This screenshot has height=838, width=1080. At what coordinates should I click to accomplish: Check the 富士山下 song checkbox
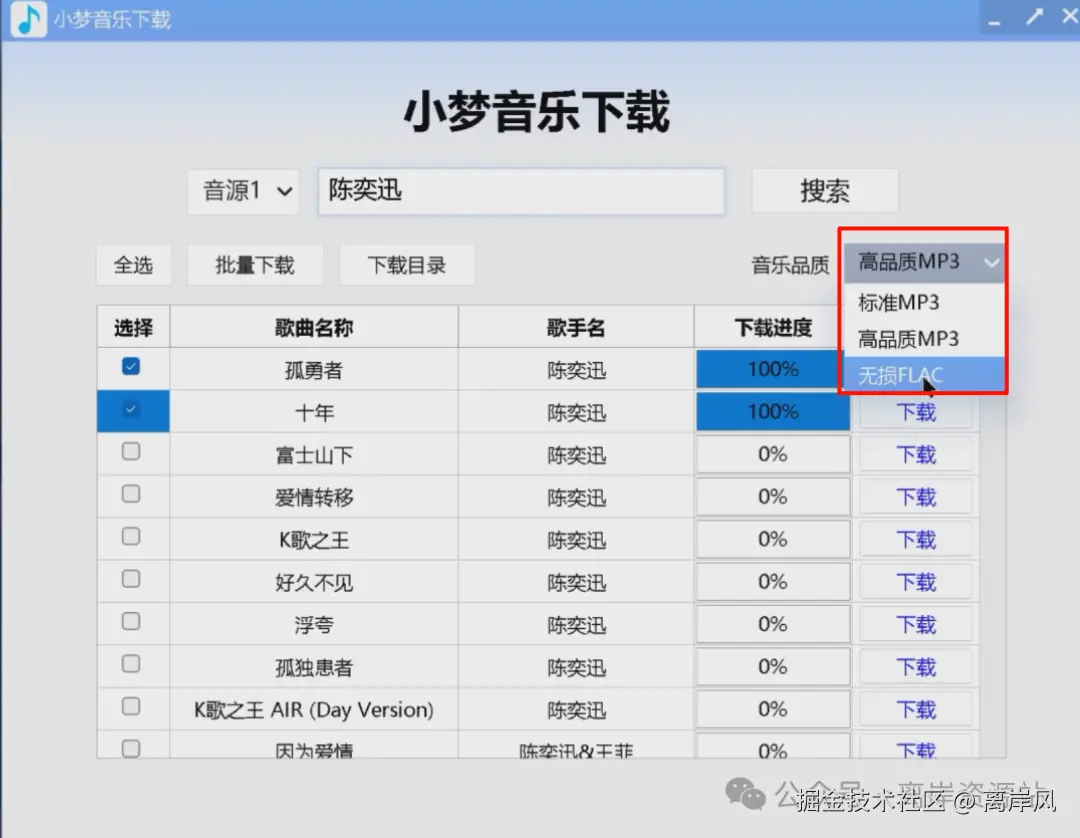pyautogui.click(x=131, y=452)
